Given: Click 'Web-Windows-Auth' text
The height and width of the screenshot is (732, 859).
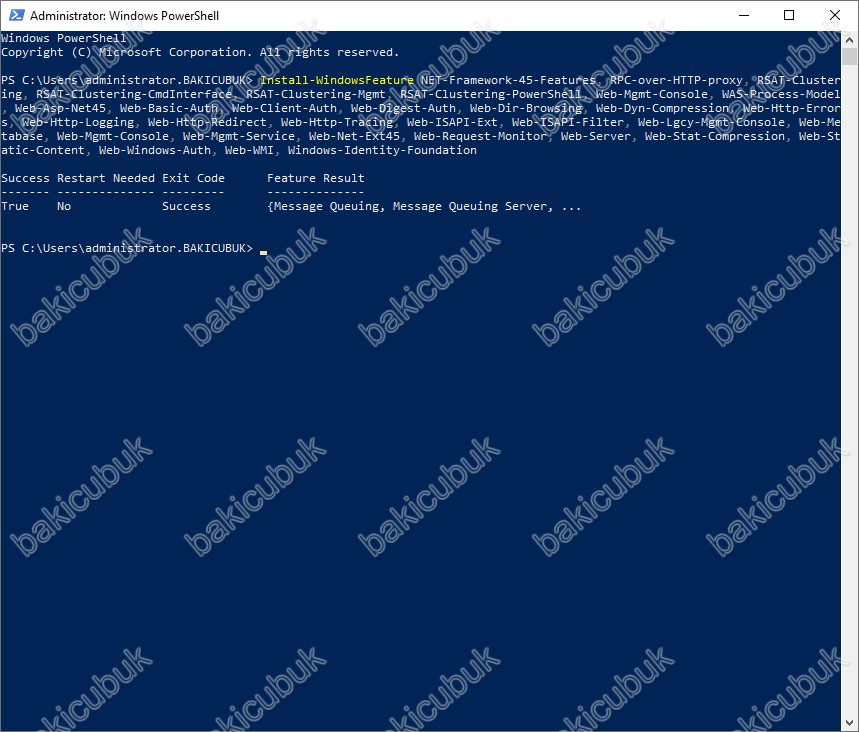Looking at the screenshot, I should point(155,150).
